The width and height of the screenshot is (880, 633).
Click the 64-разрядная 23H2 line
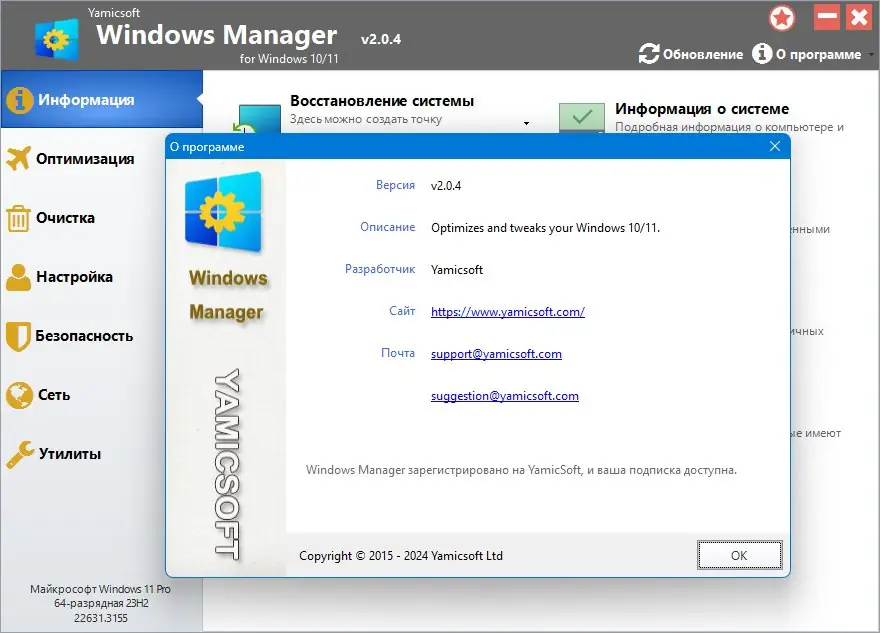tap(101, 604)
